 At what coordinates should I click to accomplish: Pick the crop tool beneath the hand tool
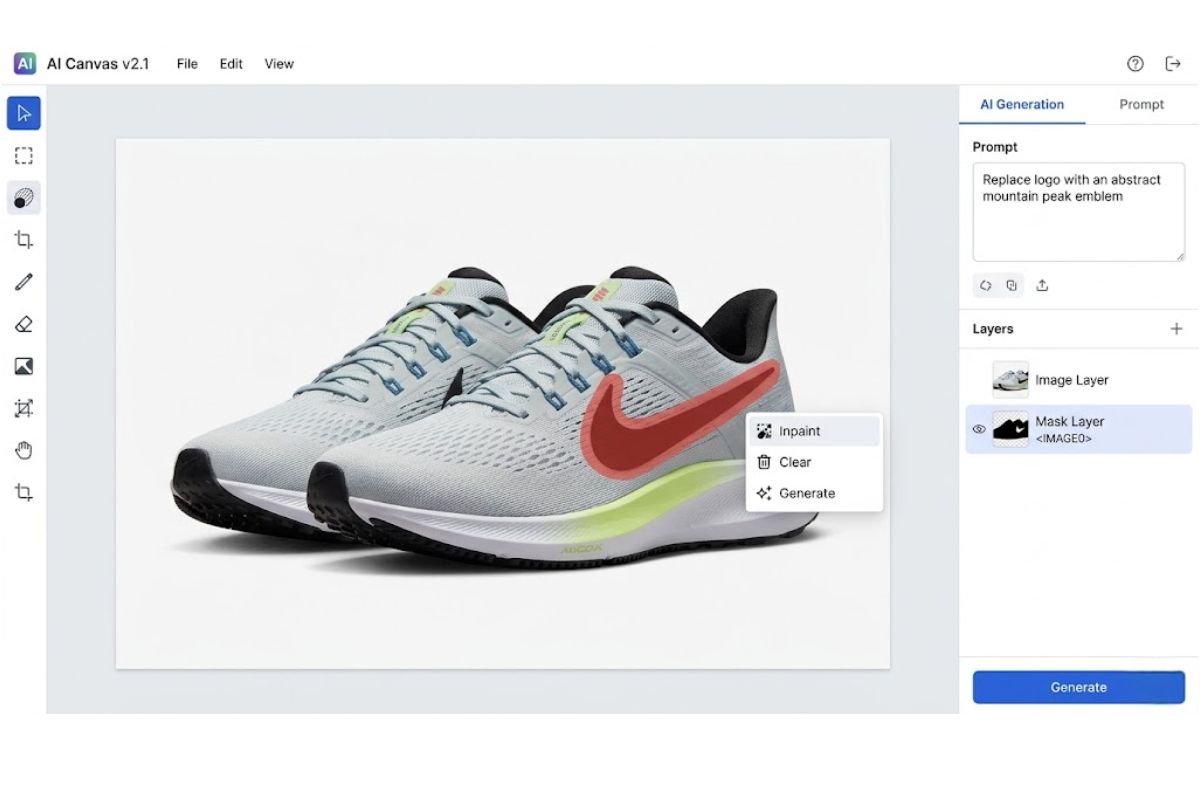(x=24, y=492)
